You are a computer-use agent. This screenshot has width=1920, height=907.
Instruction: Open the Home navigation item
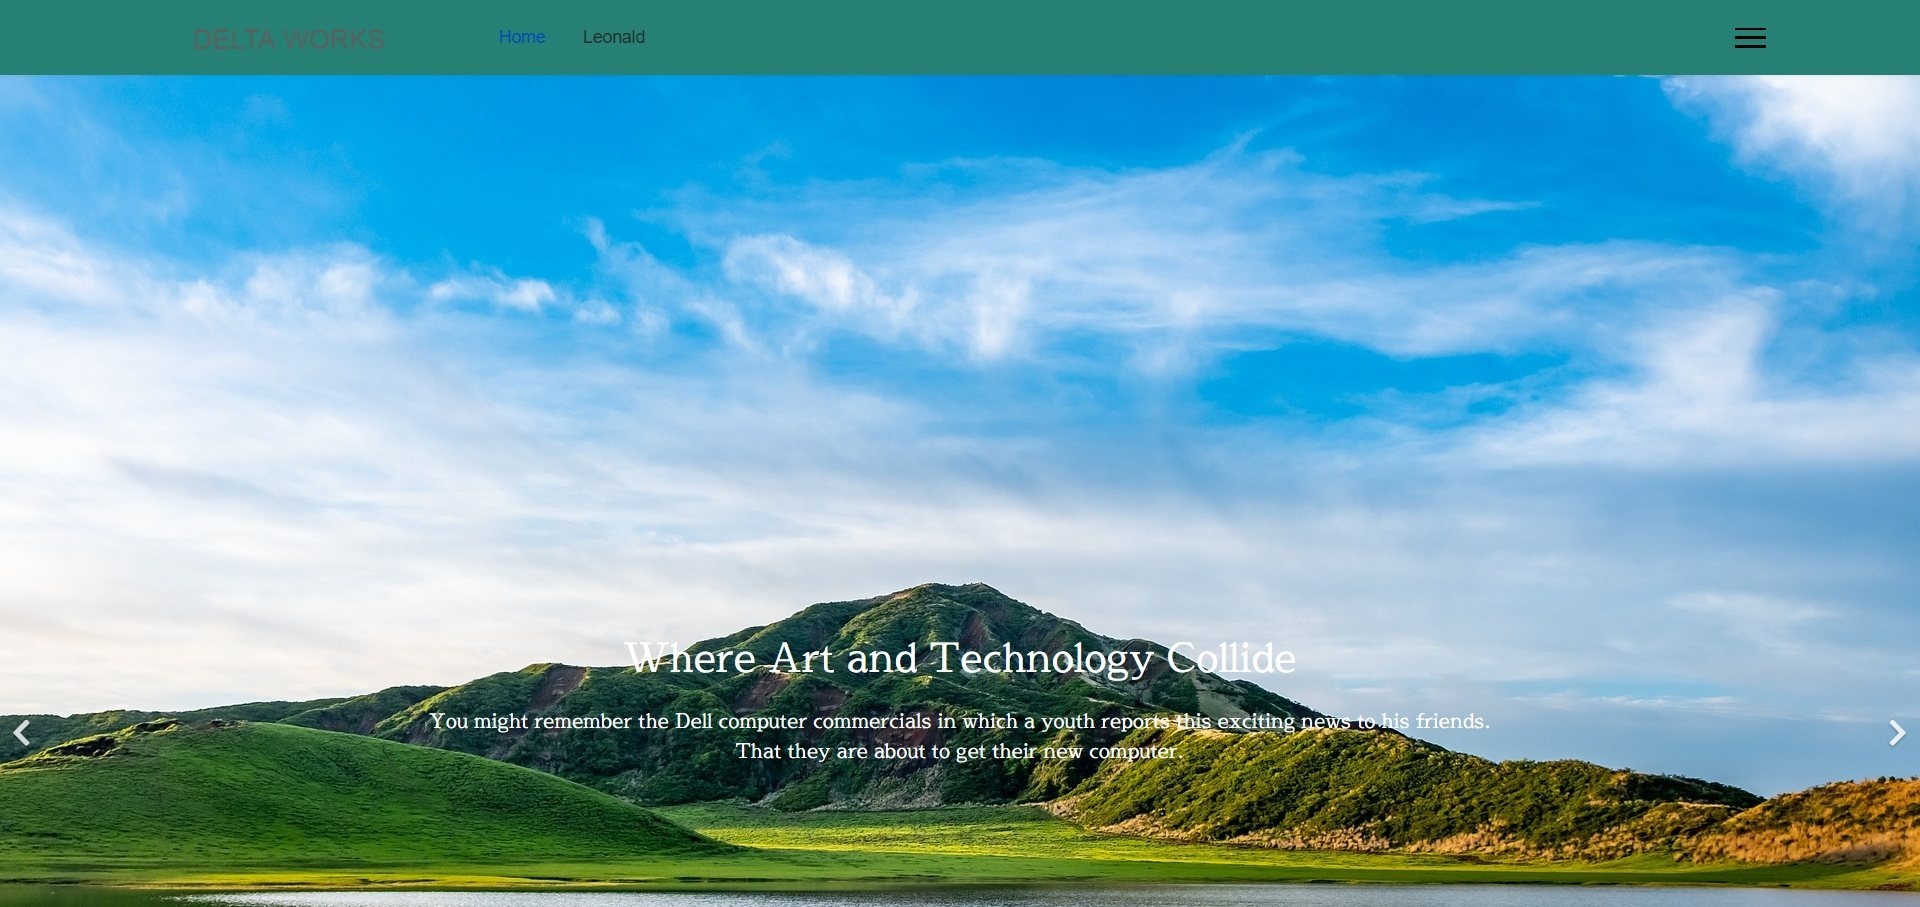click(521, 37)
